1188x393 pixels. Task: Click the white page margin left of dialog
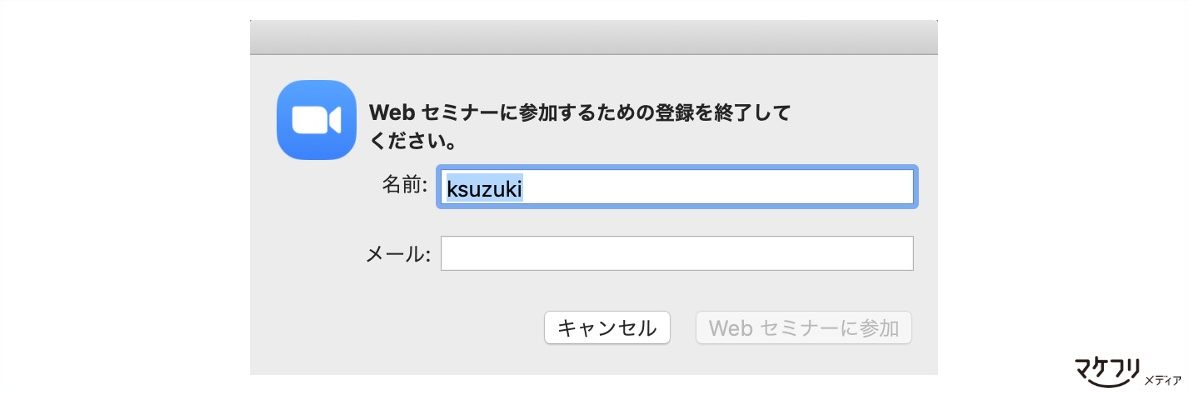(125, 197)
